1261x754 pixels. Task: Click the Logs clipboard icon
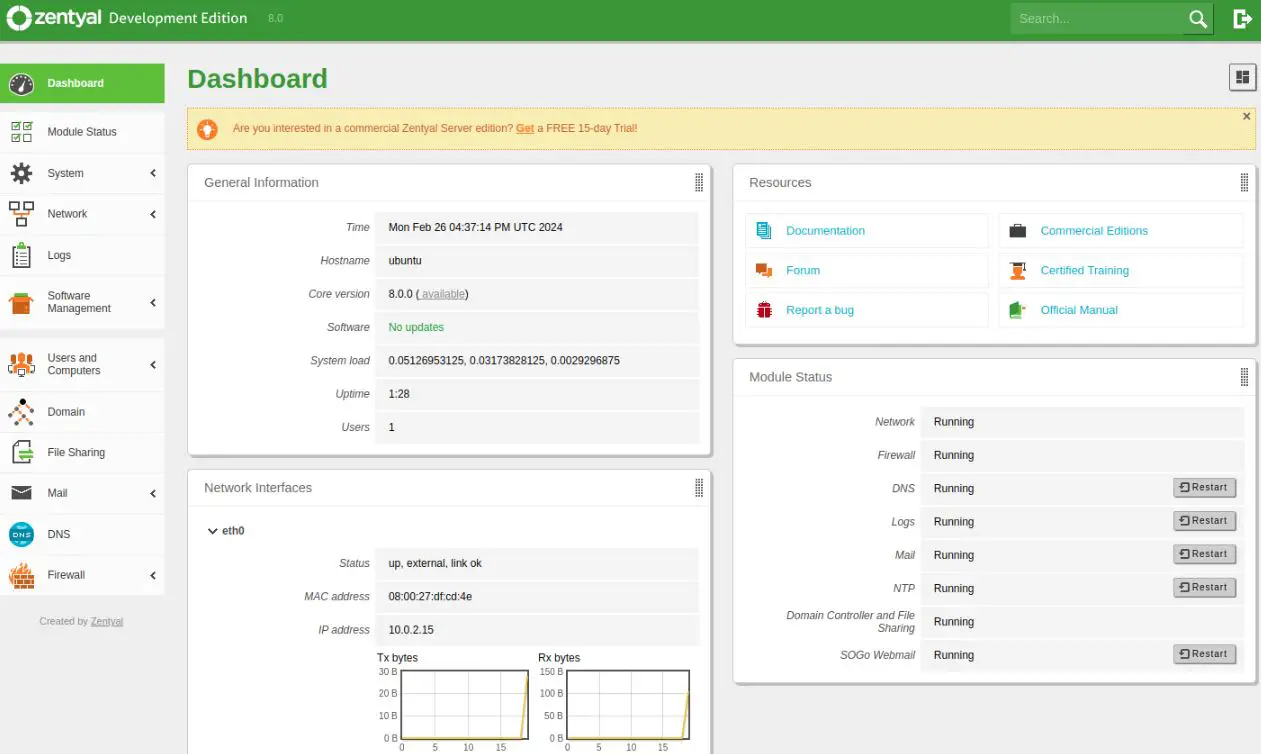(21, 254)
